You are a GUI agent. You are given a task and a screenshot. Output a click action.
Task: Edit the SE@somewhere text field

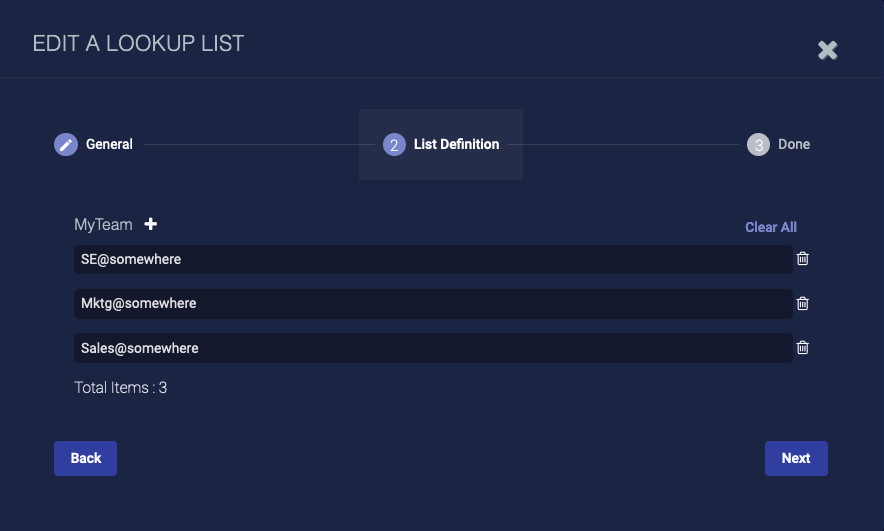point(433,259)
